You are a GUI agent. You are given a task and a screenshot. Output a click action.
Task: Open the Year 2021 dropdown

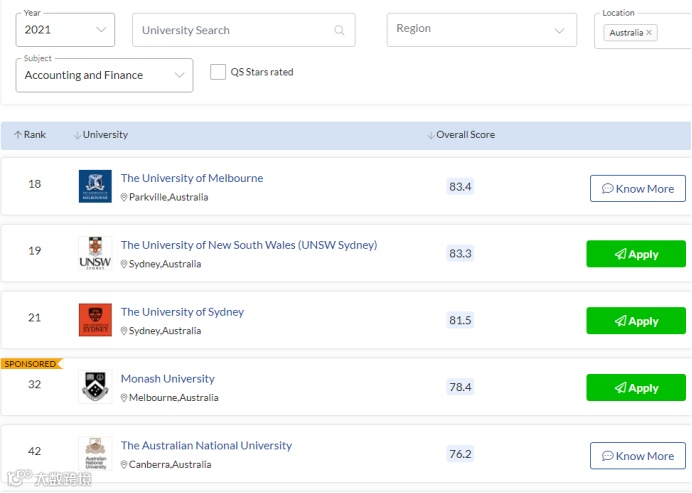[65, 30]
